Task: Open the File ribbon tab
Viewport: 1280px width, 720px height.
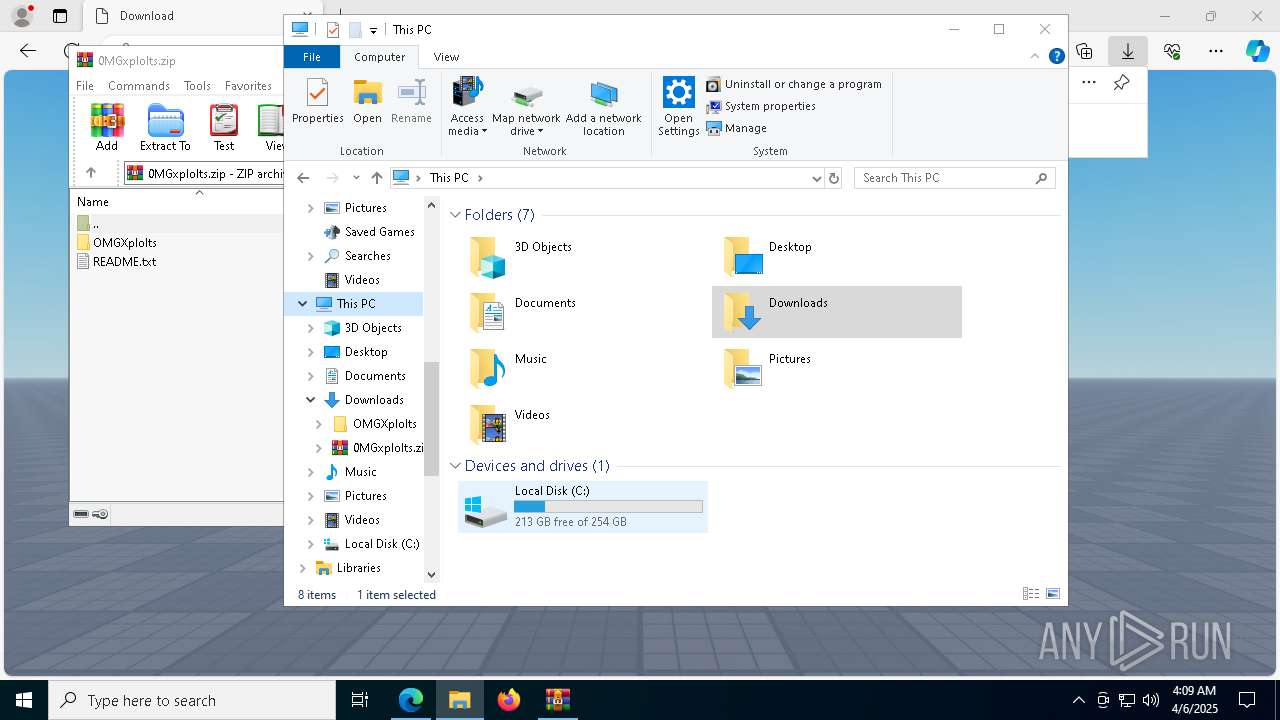Action: (312, 57)
